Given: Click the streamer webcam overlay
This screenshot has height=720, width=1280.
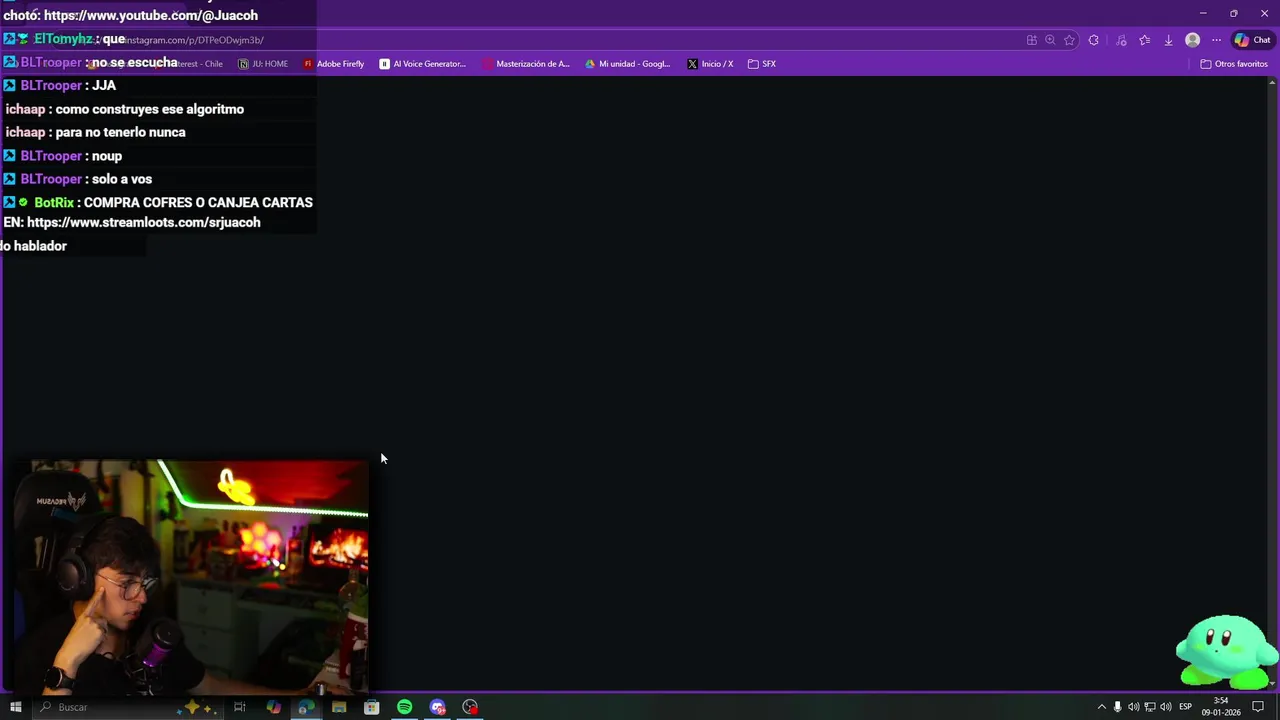Looking at the screenshot, I should [192, 576].
